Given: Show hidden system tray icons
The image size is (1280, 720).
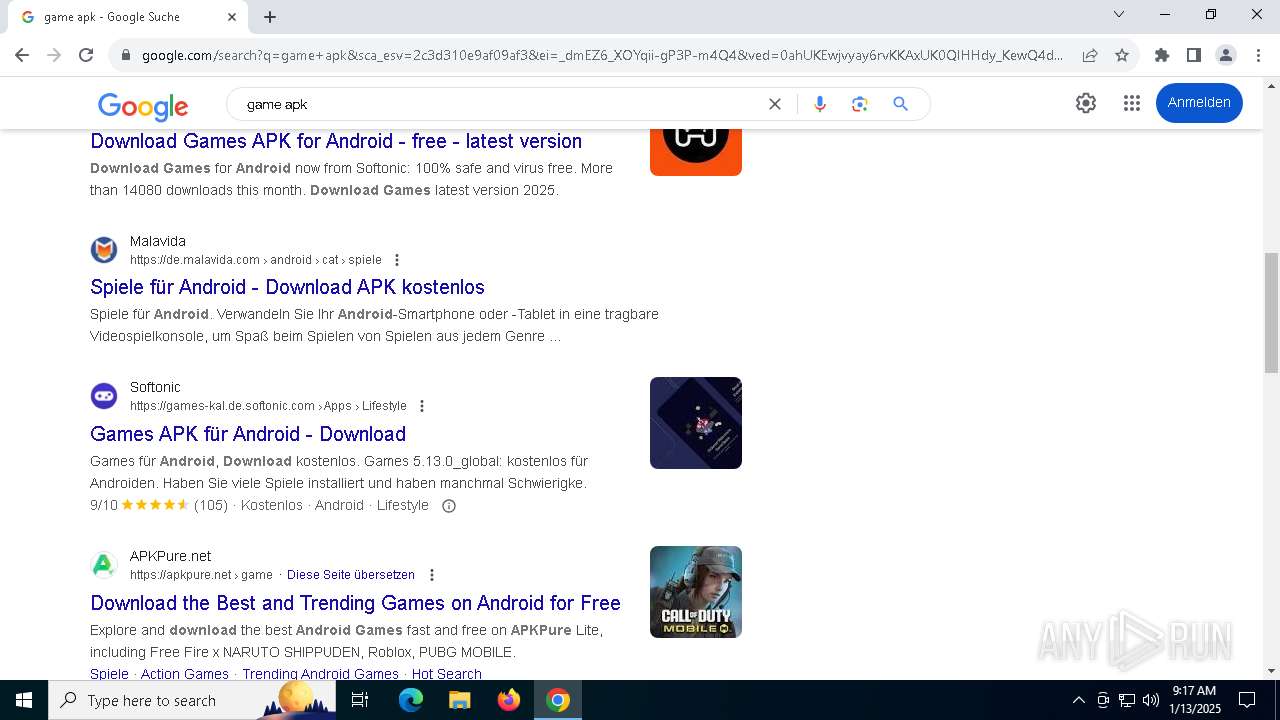Looking at the screenshot, I should tap(1078, 700).
